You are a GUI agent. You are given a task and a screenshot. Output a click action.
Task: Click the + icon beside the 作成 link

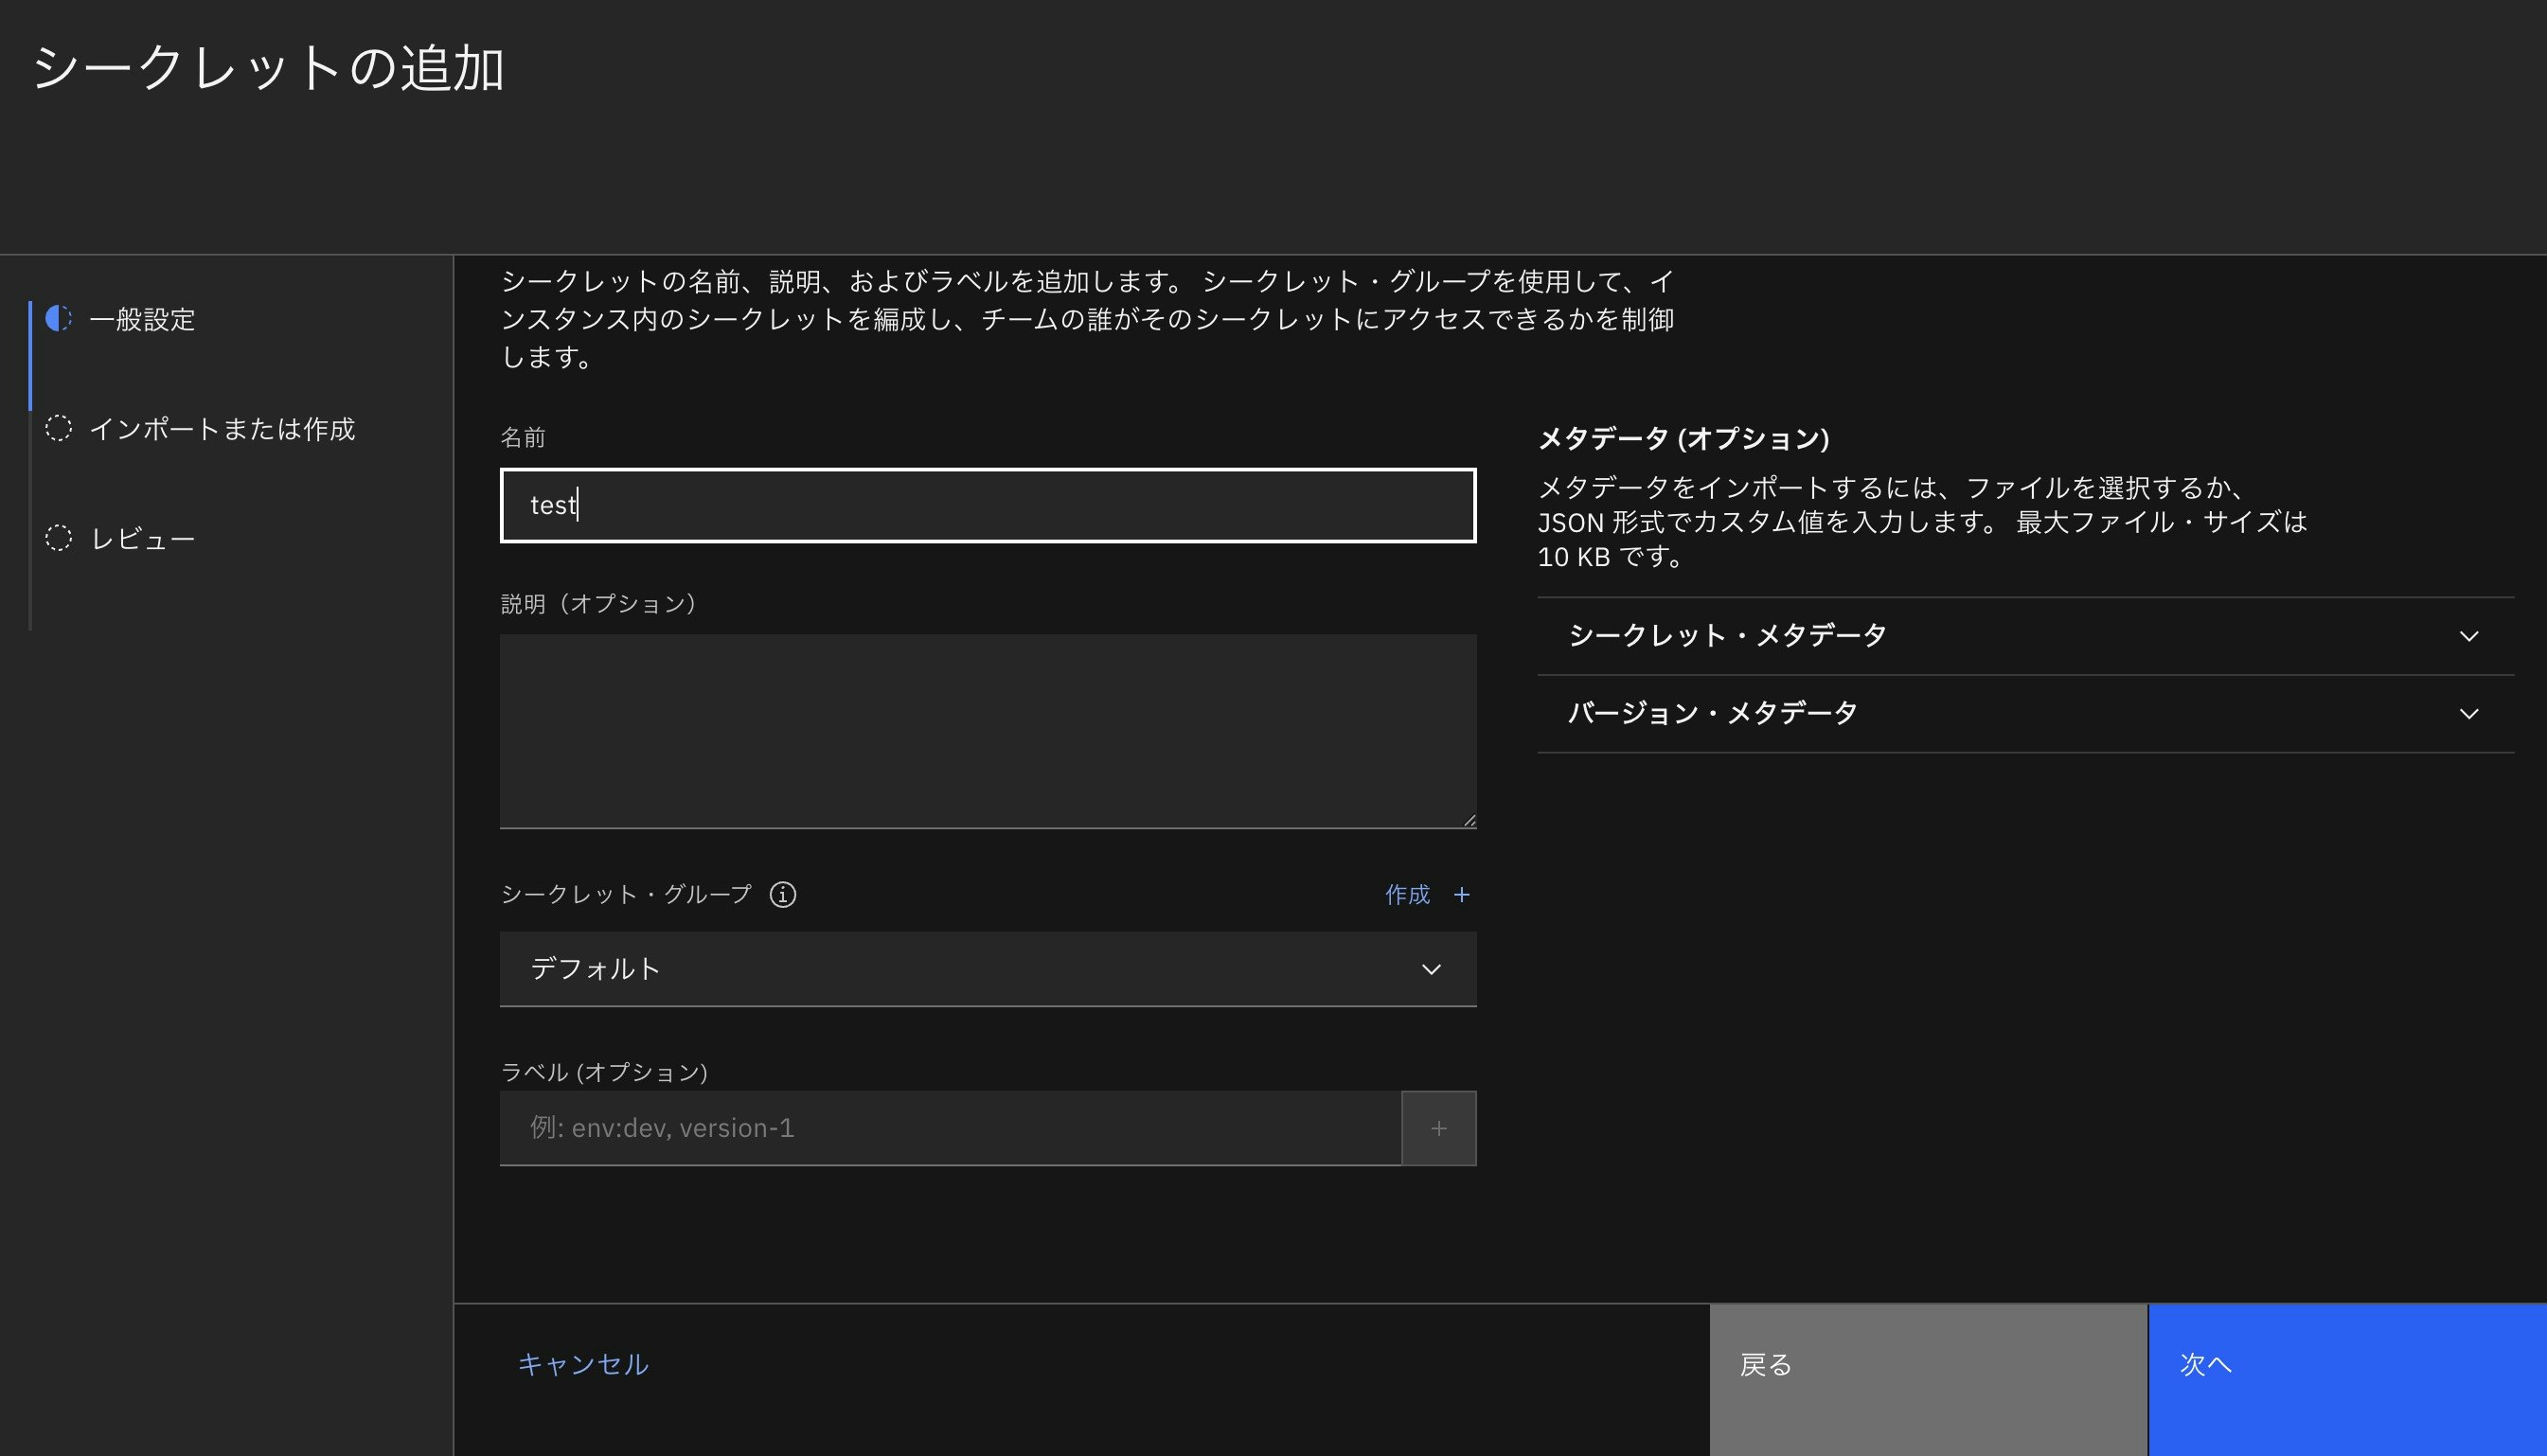click(x=1461, y=895)
